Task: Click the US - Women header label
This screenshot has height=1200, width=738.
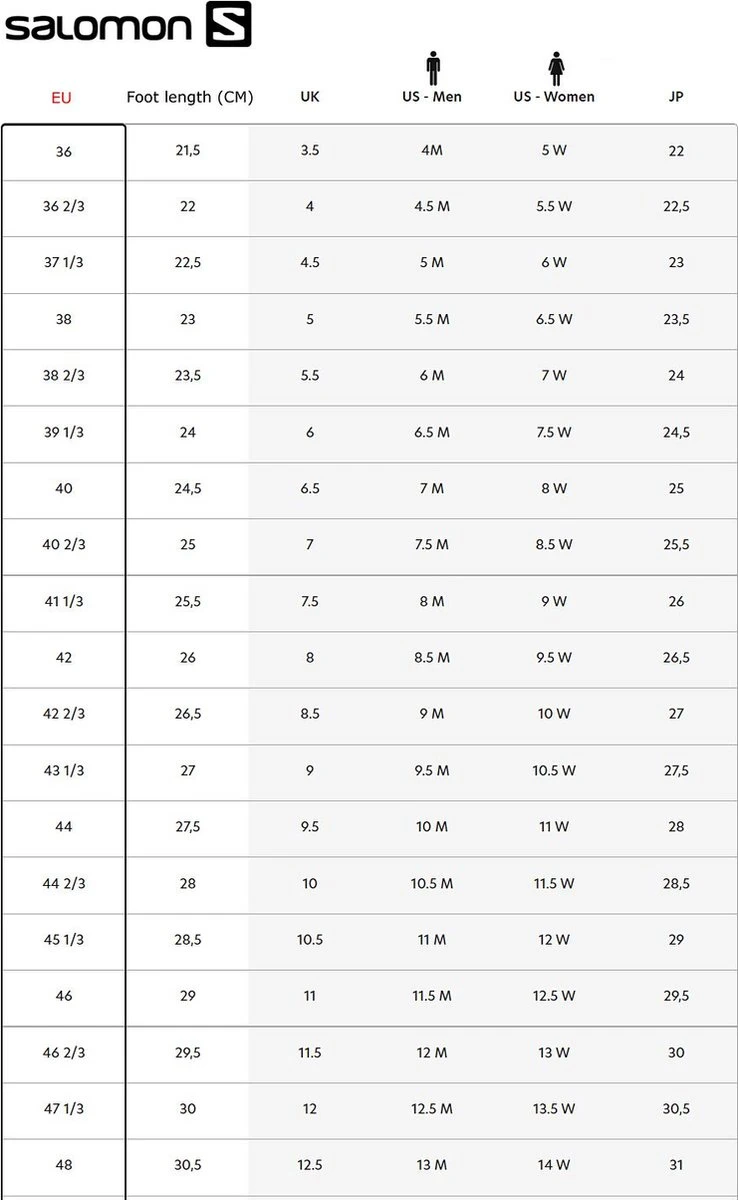Action: point(554,97)
